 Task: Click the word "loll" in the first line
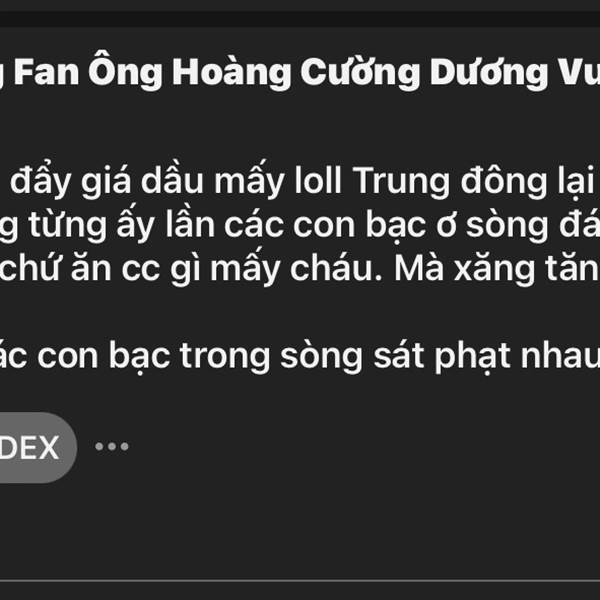[x=317, y=180]
